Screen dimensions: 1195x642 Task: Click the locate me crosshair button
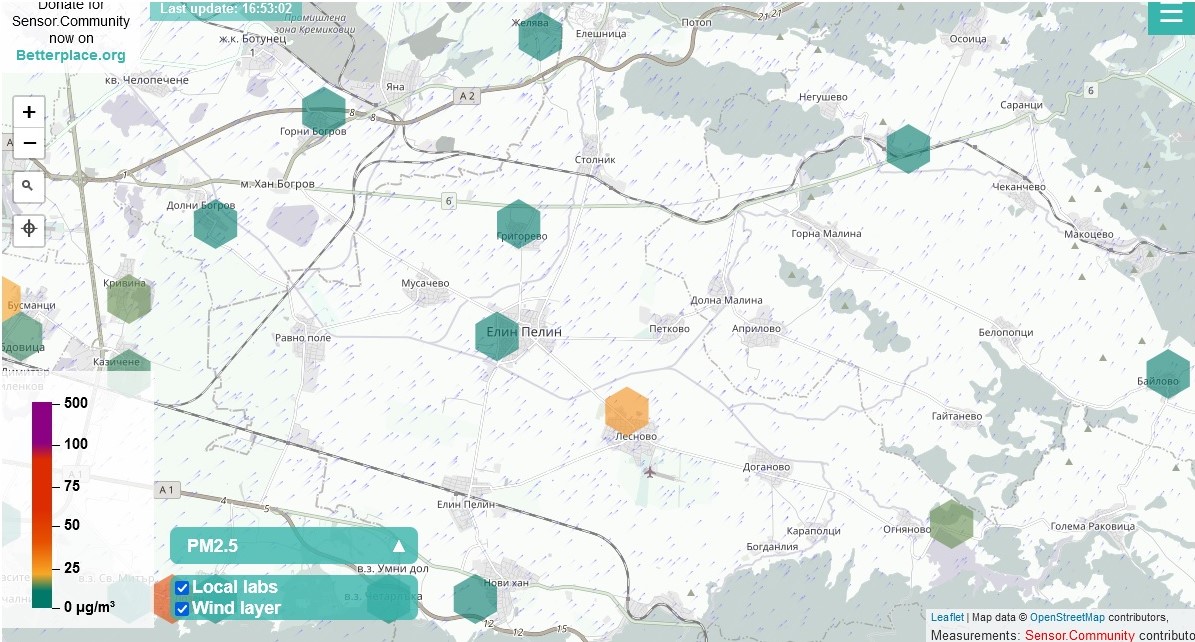(29, 229)
